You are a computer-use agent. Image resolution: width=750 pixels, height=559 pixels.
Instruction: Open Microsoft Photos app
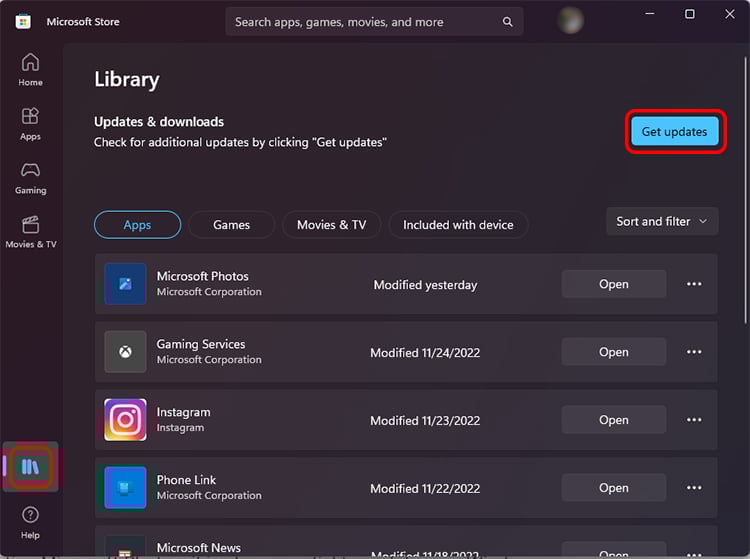point(614,284)
